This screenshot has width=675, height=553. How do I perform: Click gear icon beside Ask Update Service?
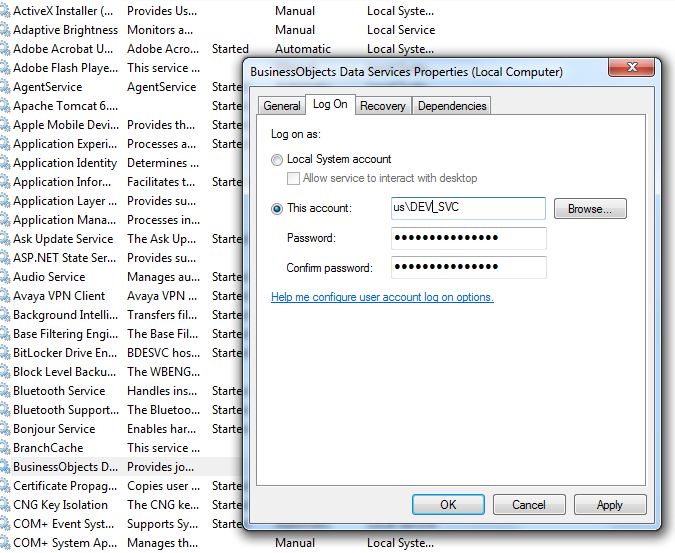tap(5, 239)
